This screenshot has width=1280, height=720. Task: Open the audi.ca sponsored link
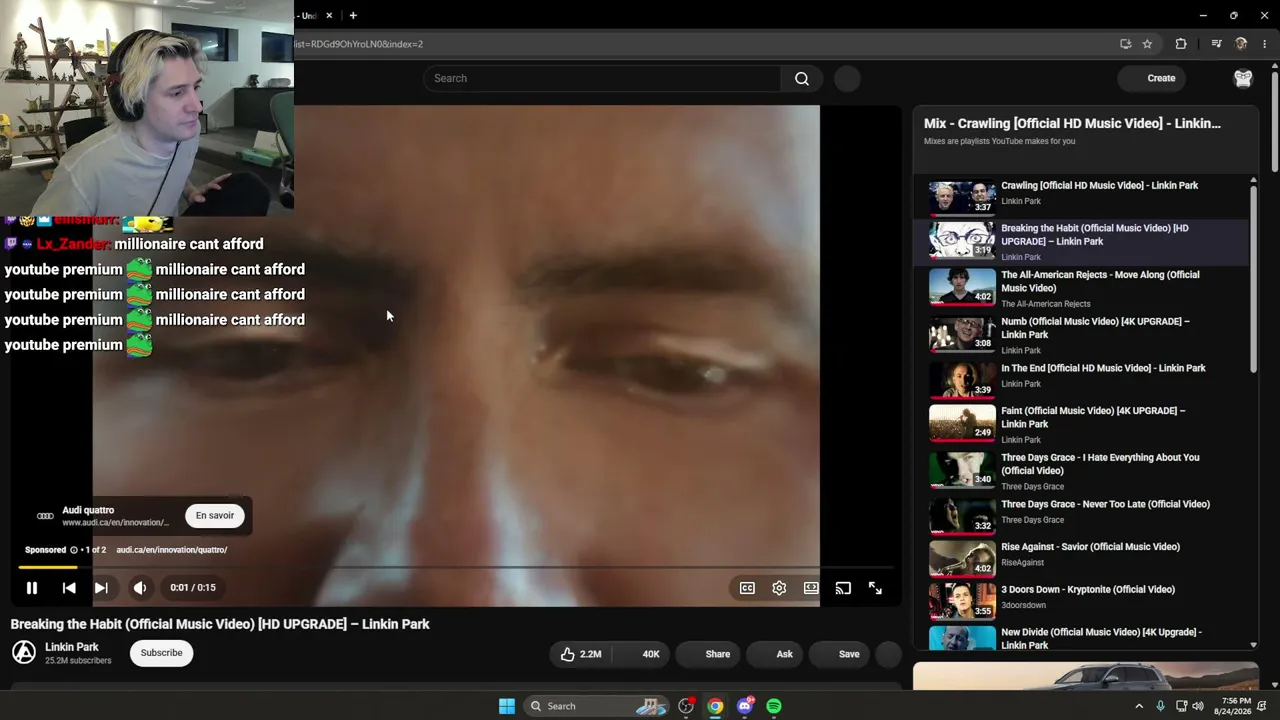172,550
